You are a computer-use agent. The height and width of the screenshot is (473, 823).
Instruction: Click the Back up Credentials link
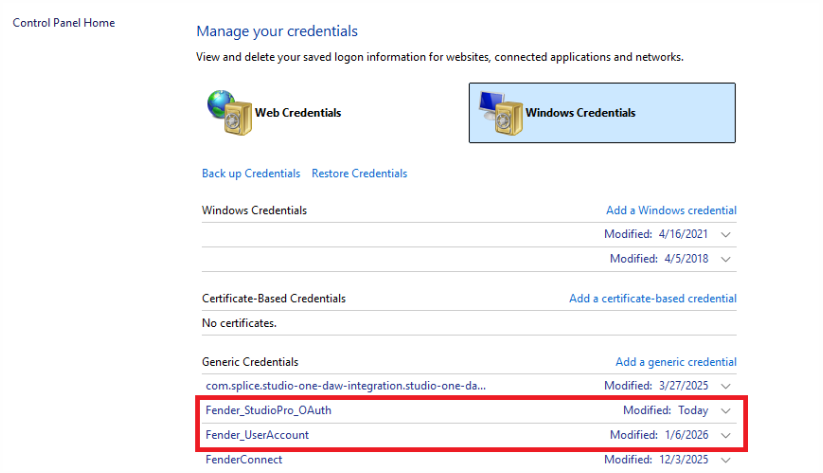[251, 174]
